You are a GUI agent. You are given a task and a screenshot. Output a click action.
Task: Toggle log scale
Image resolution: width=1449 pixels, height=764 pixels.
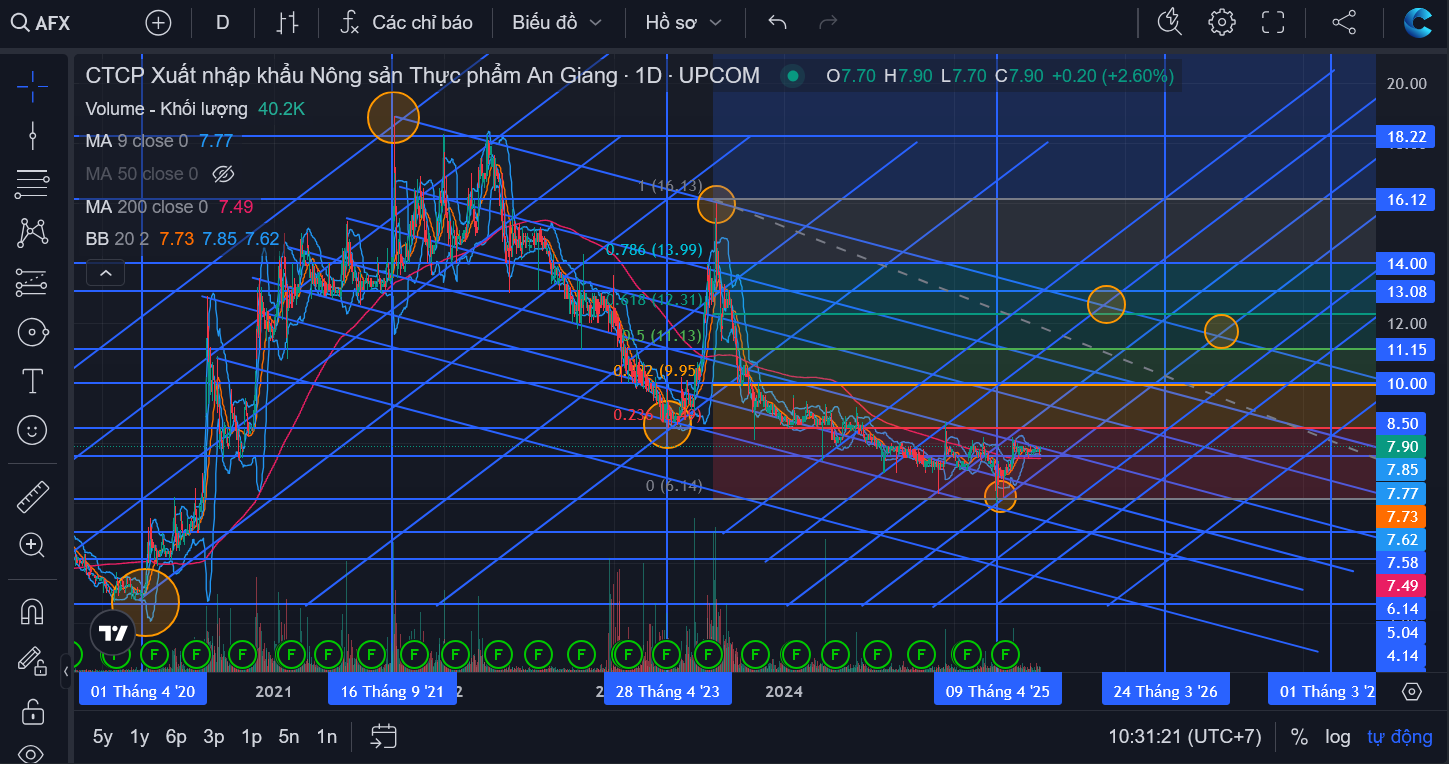click(1337, 737)
